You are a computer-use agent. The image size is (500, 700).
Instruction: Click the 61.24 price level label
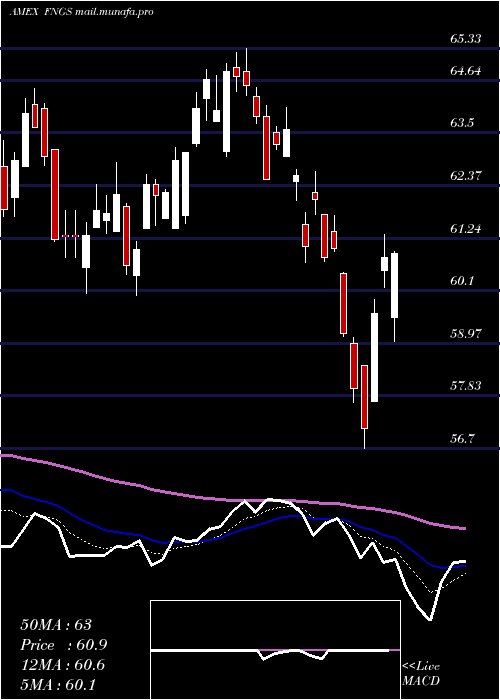[x=466, y=229]
